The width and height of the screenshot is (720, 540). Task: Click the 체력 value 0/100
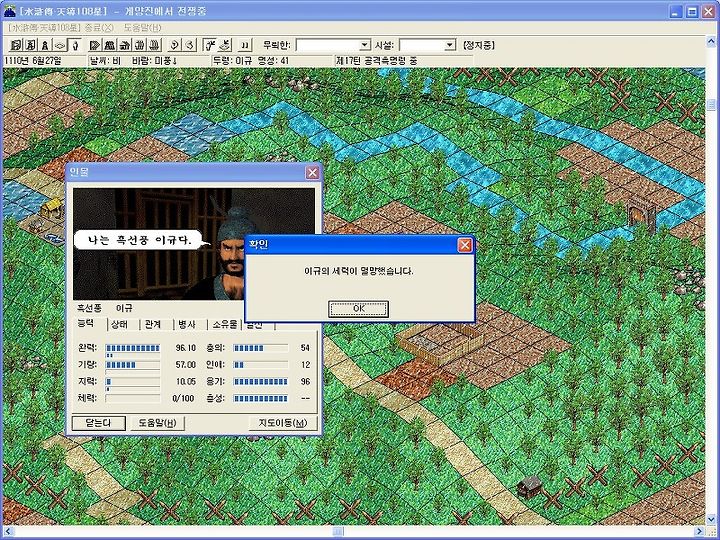click(x=183, y=398)
